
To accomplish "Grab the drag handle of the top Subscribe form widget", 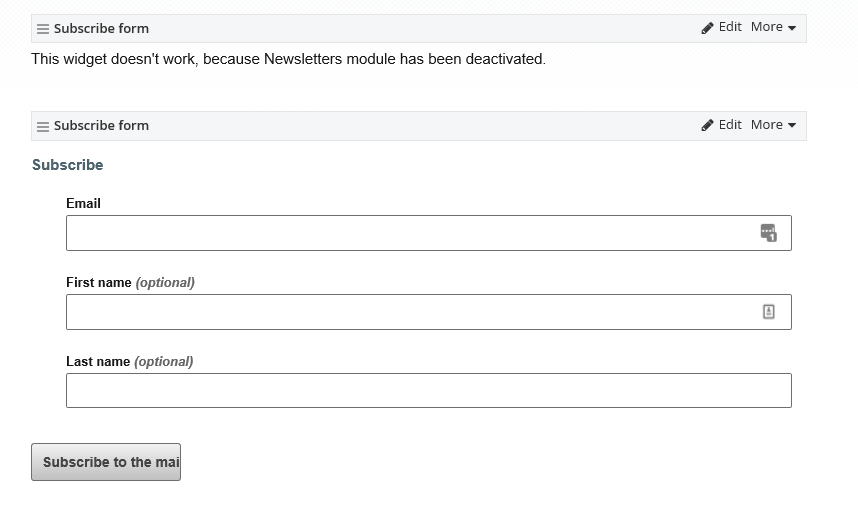I will click(43, 29).
